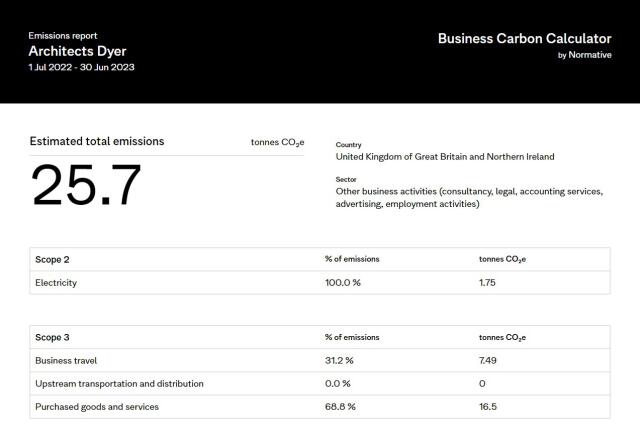
Task: Select the Business travel row
Action: pos(320,360)
